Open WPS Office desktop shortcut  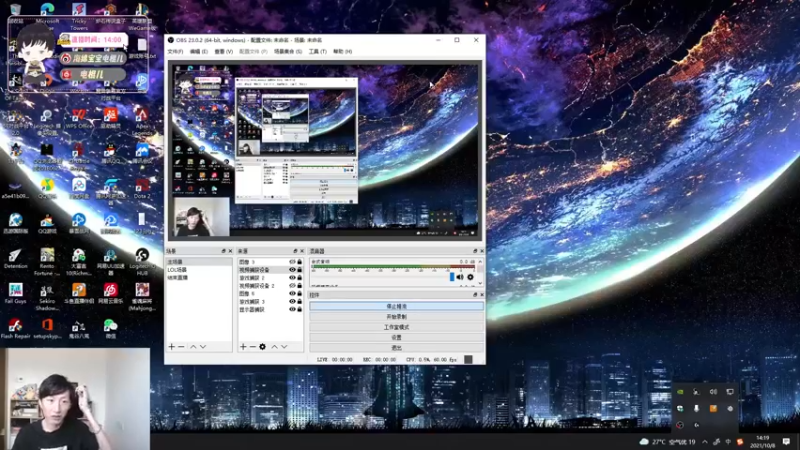click(x=79, y=119)
